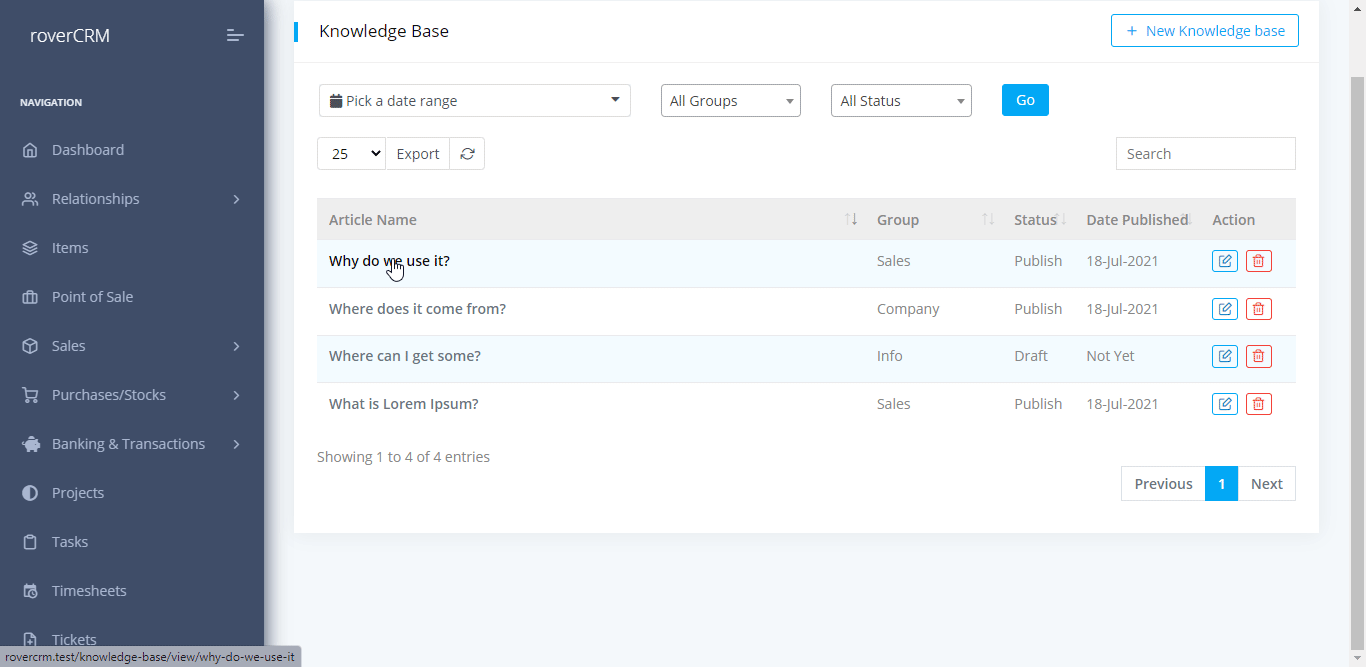
Task: Open the All Groups dropdown
Action: click(730, 101)
